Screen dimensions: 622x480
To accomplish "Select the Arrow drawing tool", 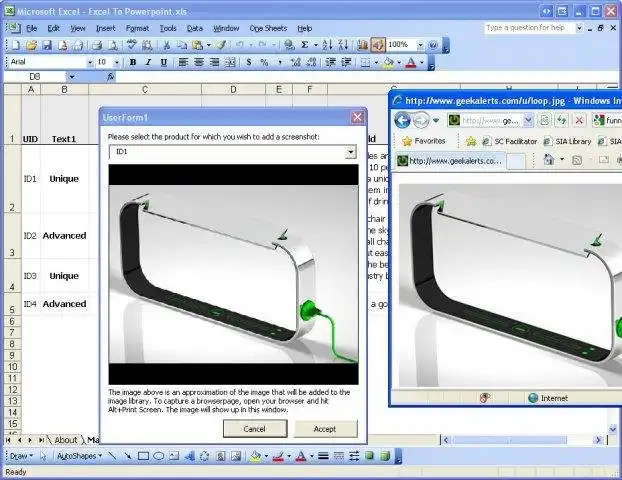I will pos(127,456).
